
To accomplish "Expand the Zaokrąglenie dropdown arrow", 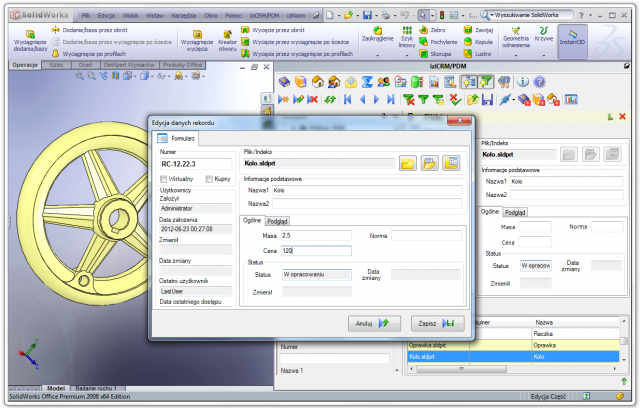I will (378, 55).
